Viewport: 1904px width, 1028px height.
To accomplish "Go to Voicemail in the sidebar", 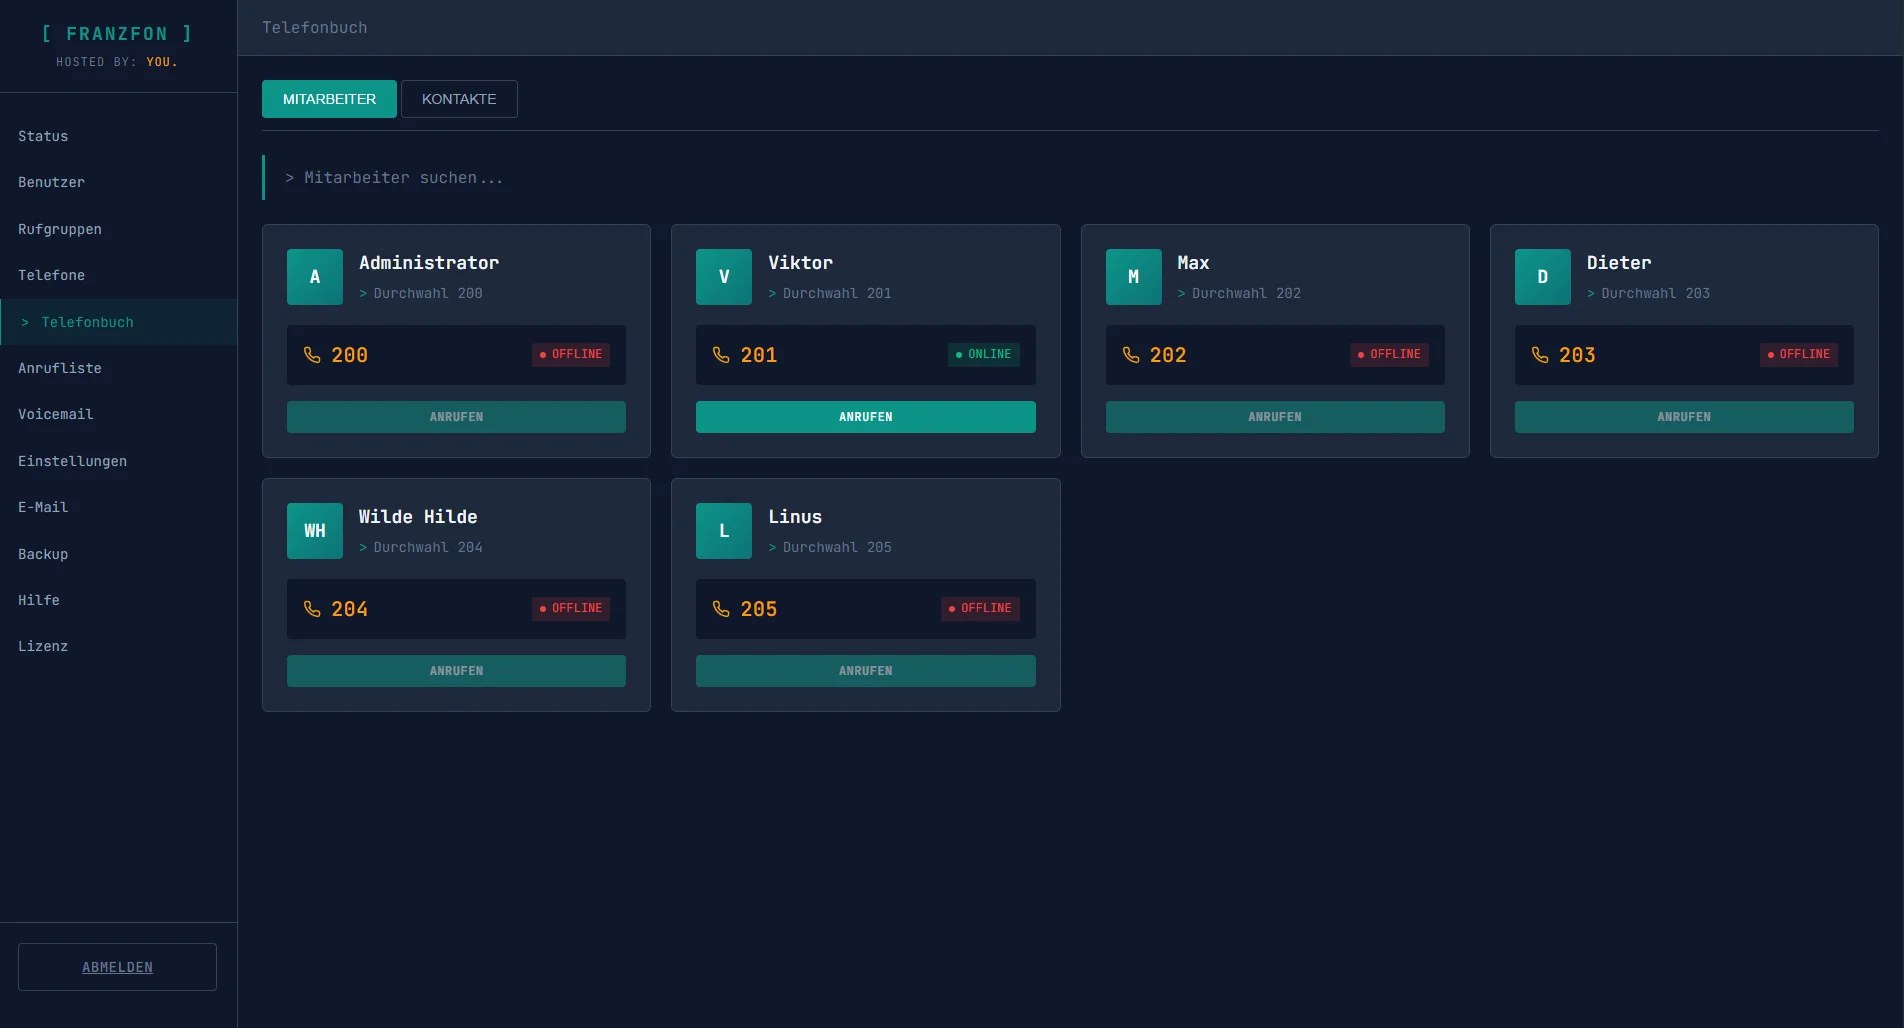I will pyautogui.click(x=56, y=414).
